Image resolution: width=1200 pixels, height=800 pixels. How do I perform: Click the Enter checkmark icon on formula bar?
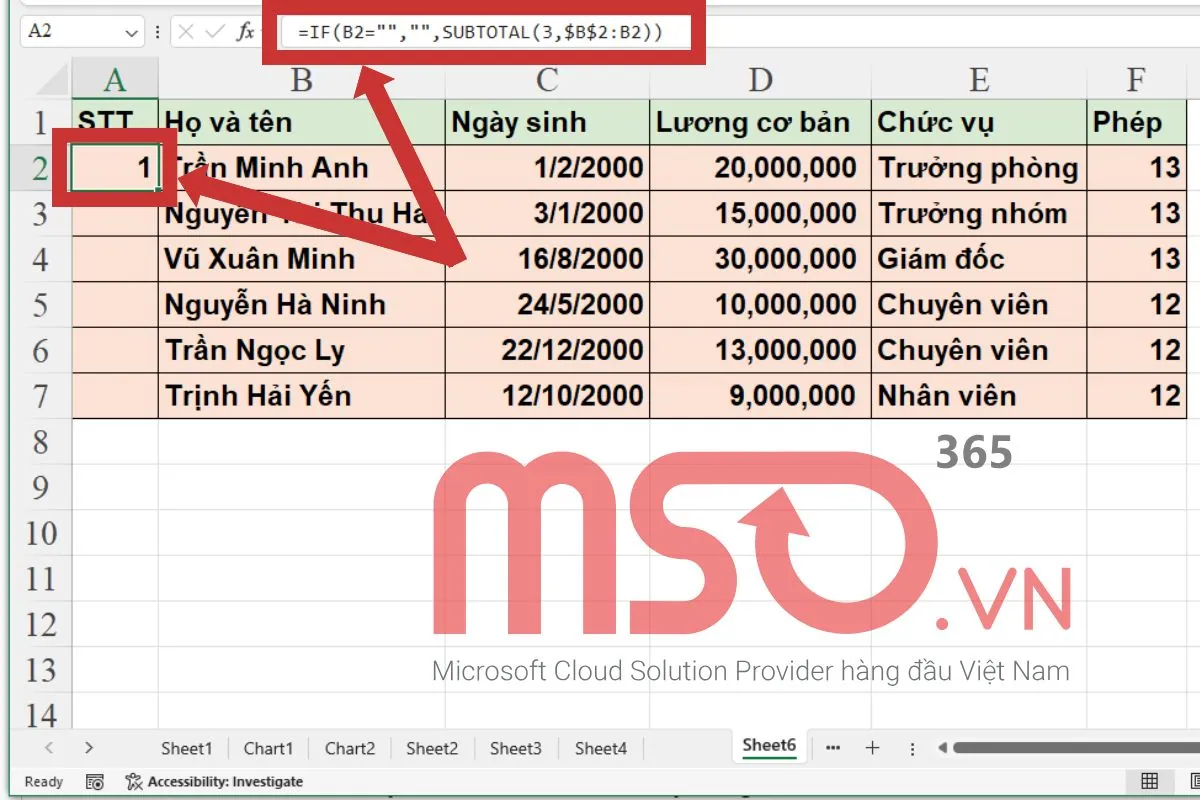click(217, 31)
